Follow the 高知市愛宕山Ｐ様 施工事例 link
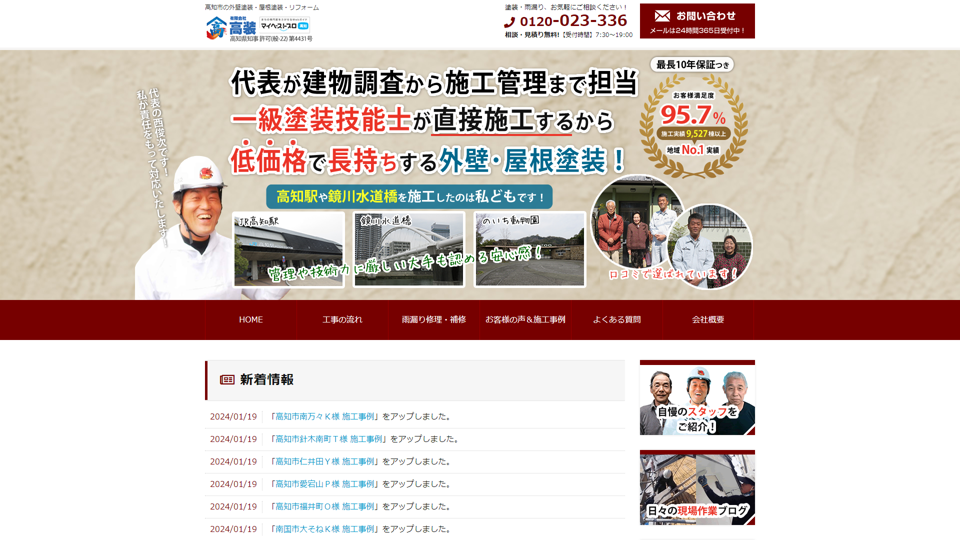The height and width of the screenshot is (540, 960). click(324, 484)
